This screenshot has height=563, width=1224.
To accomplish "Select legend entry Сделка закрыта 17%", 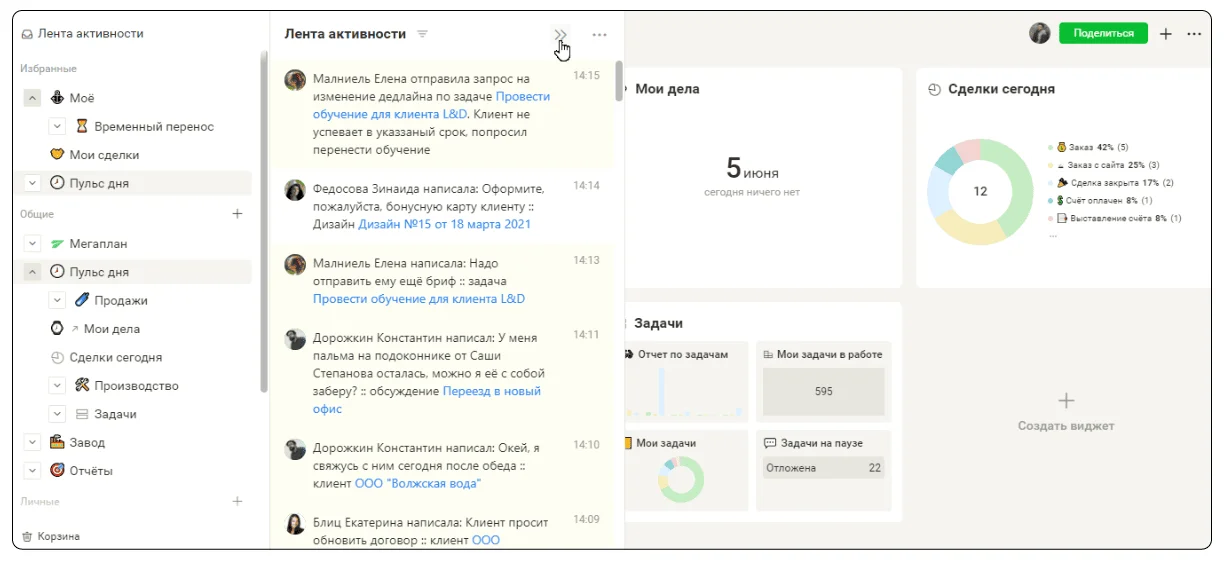I will (1110, 183).
